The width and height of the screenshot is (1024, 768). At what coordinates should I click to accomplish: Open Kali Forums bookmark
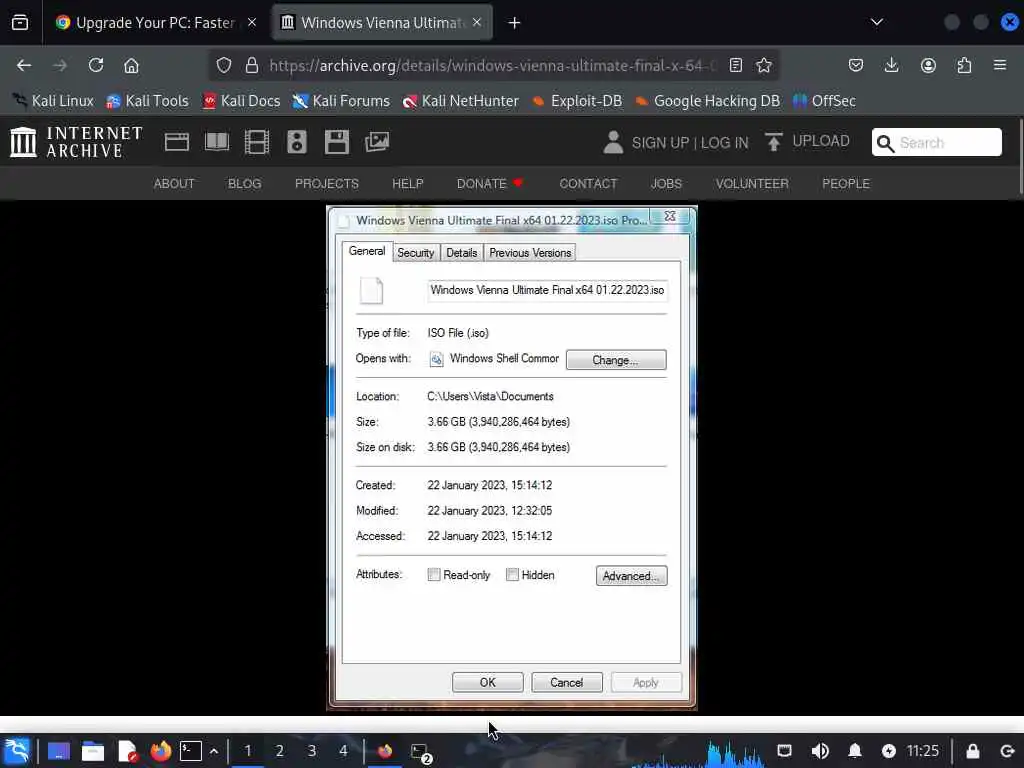341,101
